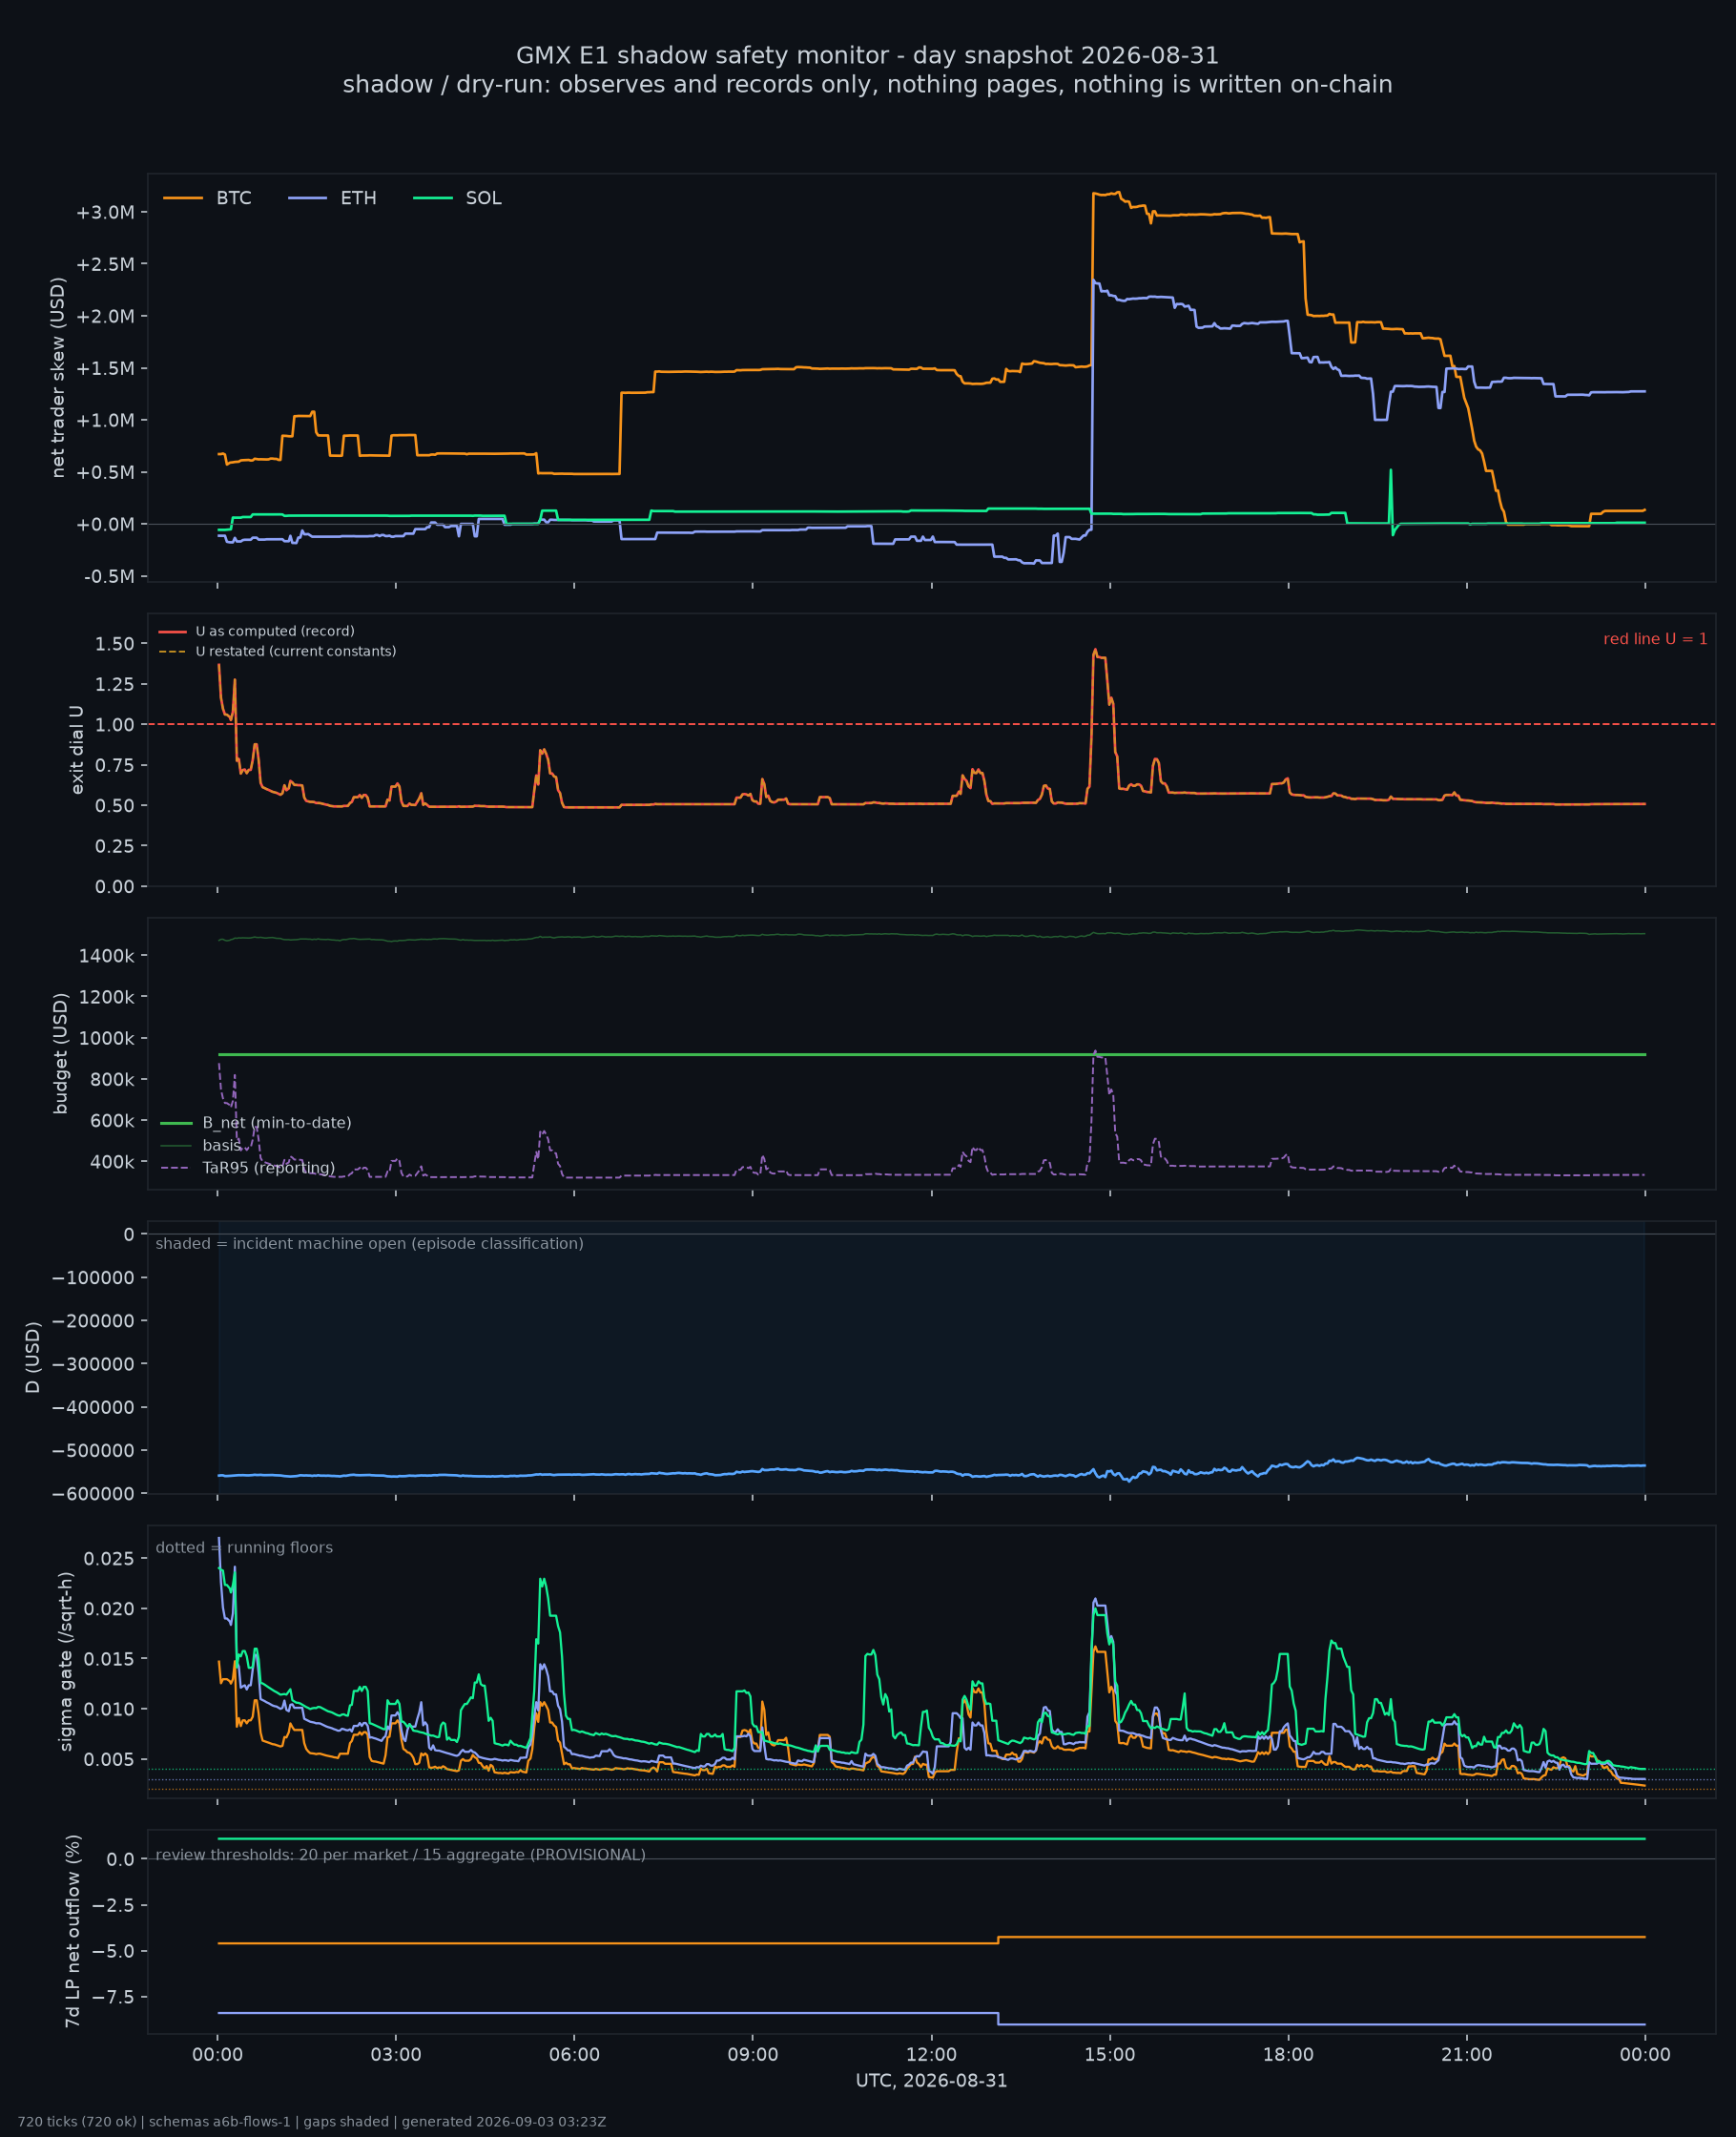Click the review thresholds PROVISIONAL note
The image size is (1736, 2137).
click(x=400, y=1855)
